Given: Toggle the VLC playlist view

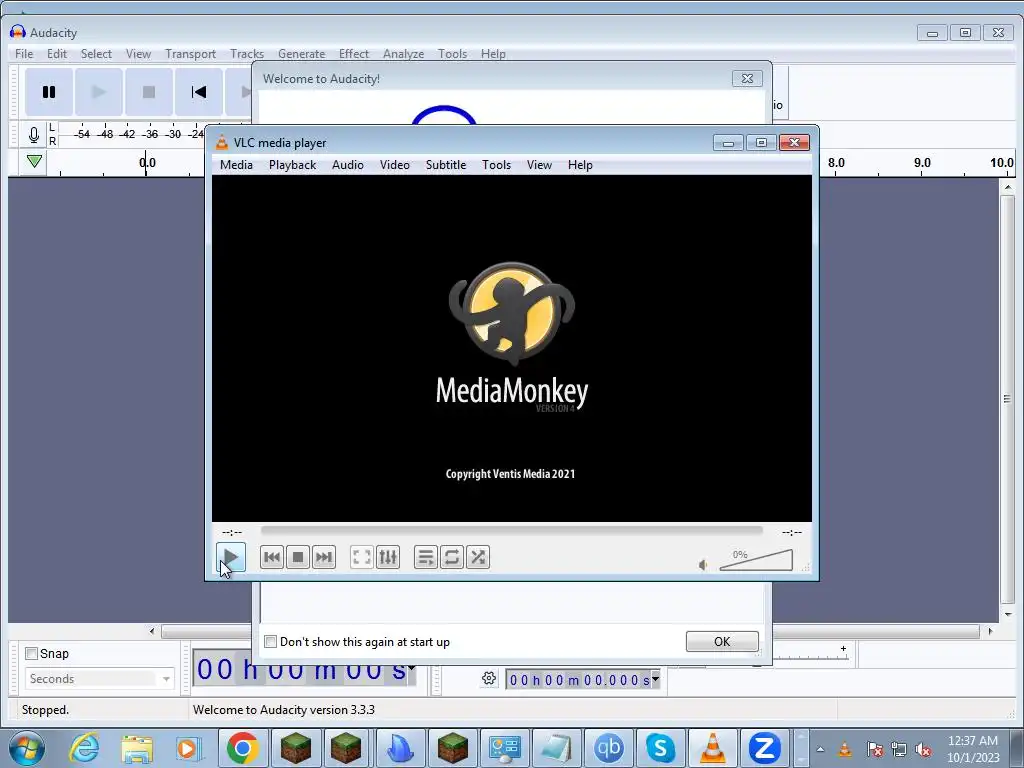Looking at the screenshot, I should (x=426, y=557).
